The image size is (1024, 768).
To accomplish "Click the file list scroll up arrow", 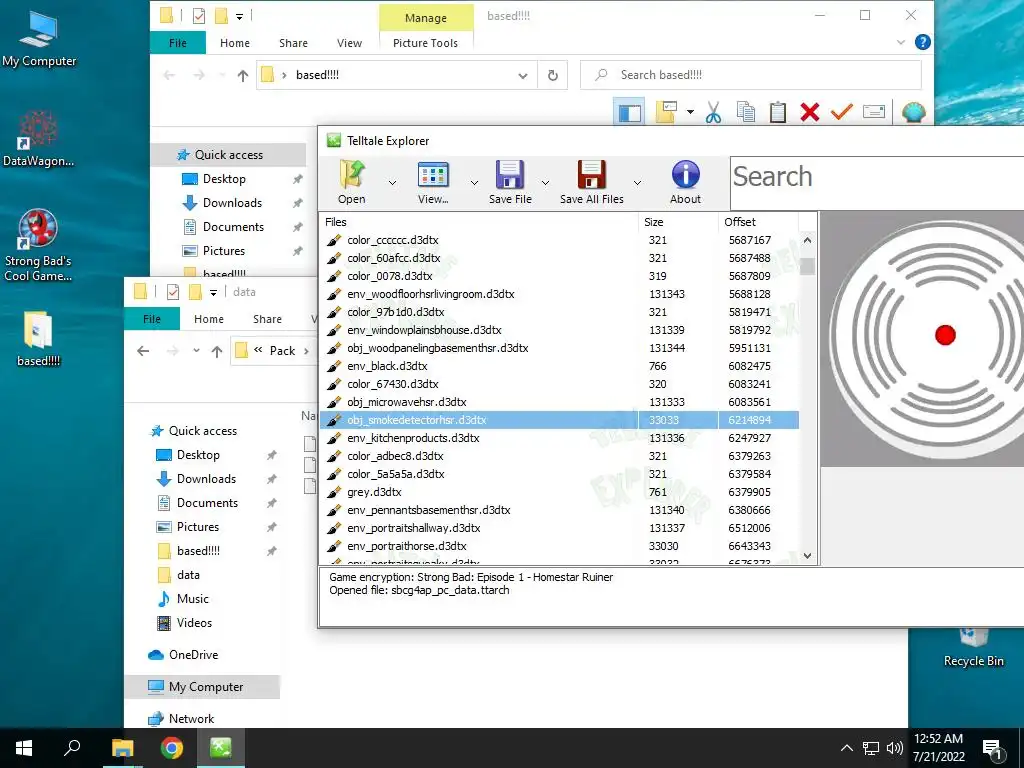I will [x=807, y=240].
